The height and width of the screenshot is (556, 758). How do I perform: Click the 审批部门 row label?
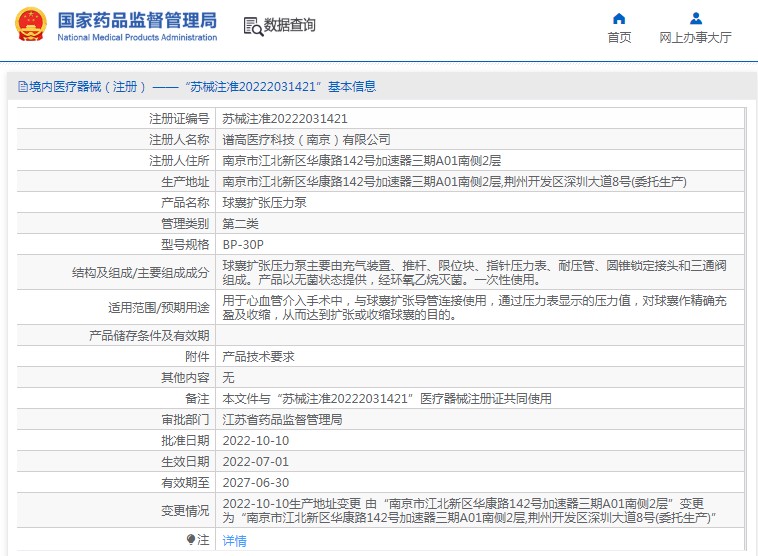[x=185, y=420]
